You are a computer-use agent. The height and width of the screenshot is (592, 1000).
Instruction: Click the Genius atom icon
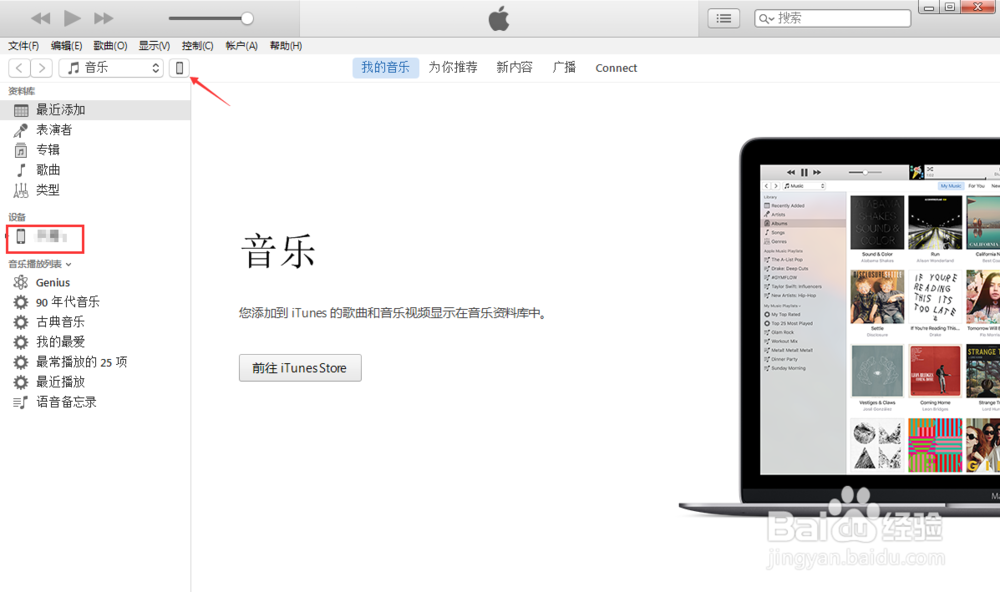coord(21,282)
